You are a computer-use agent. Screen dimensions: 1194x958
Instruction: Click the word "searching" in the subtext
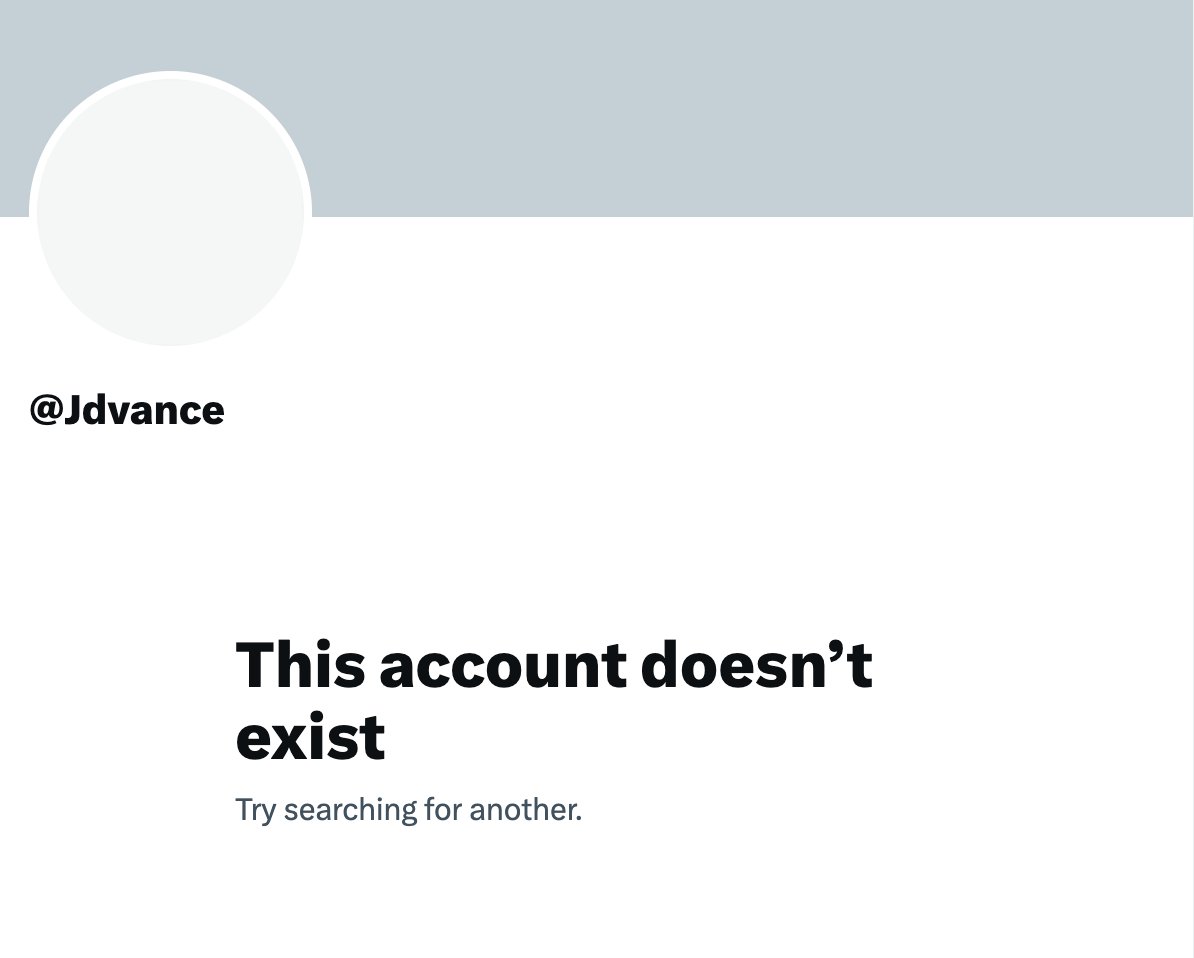(x=350, y=811)
